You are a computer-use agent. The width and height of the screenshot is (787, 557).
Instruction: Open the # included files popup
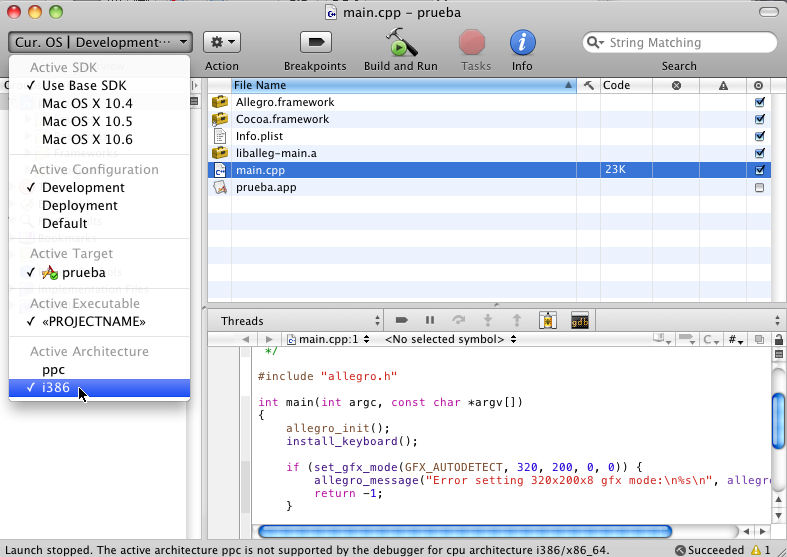click(736, 339)
